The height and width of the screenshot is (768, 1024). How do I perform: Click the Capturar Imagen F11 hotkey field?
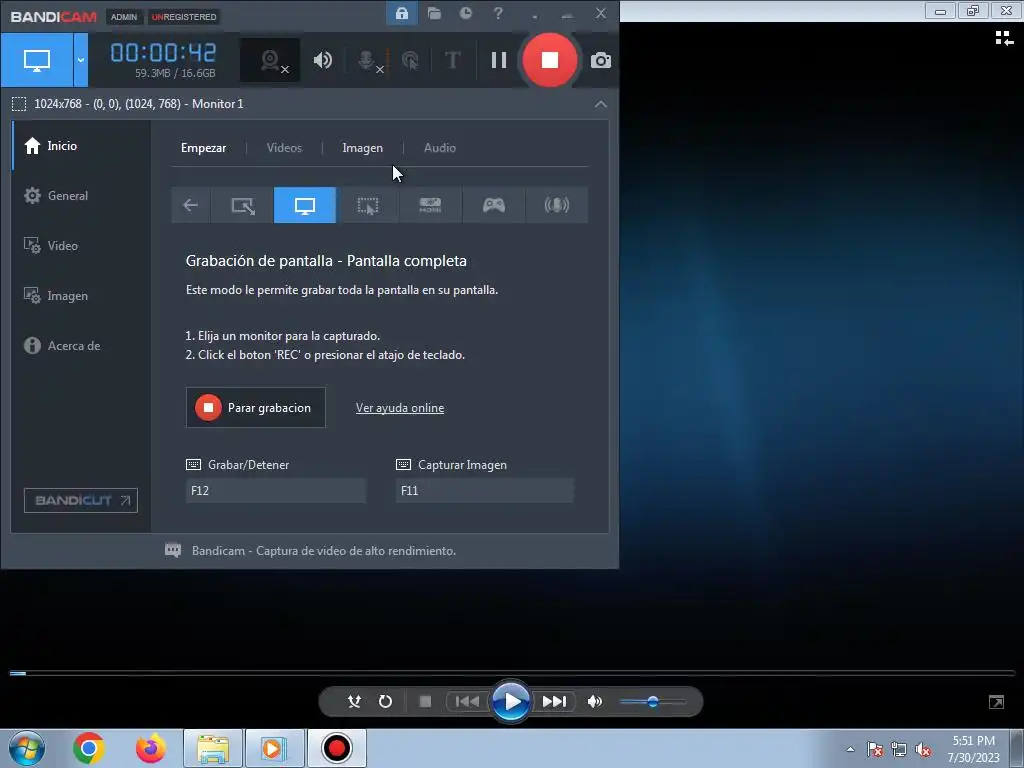pyautogui.click(x=485, y=490)
